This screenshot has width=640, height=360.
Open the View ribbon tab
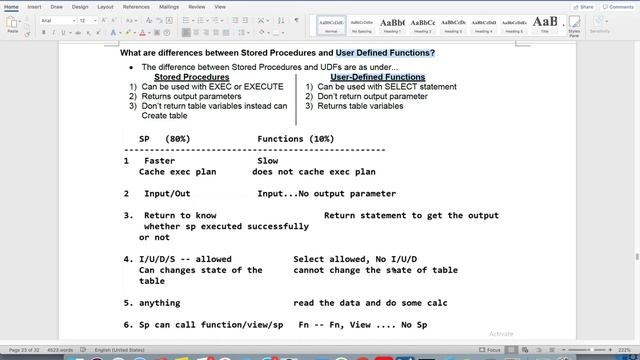220,7
